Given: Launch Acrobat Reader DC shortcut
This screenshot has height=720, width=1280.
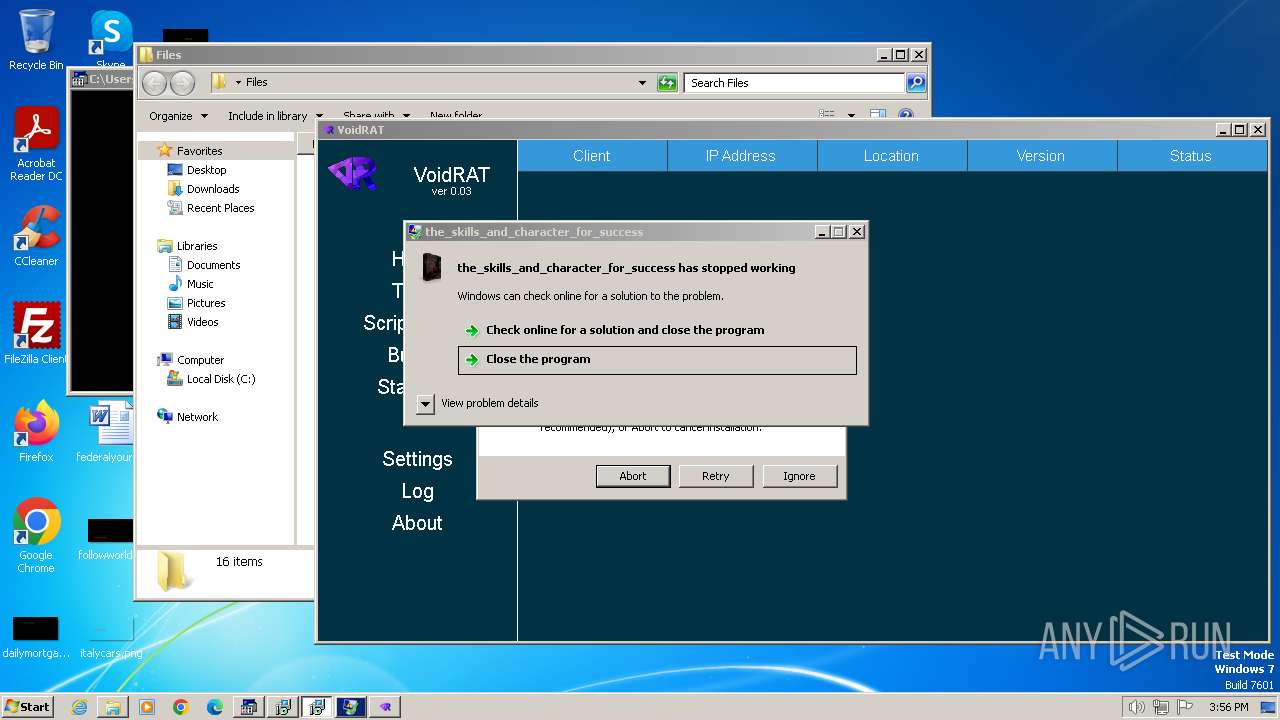Looking at the screenshot, I should click(36, 145).
